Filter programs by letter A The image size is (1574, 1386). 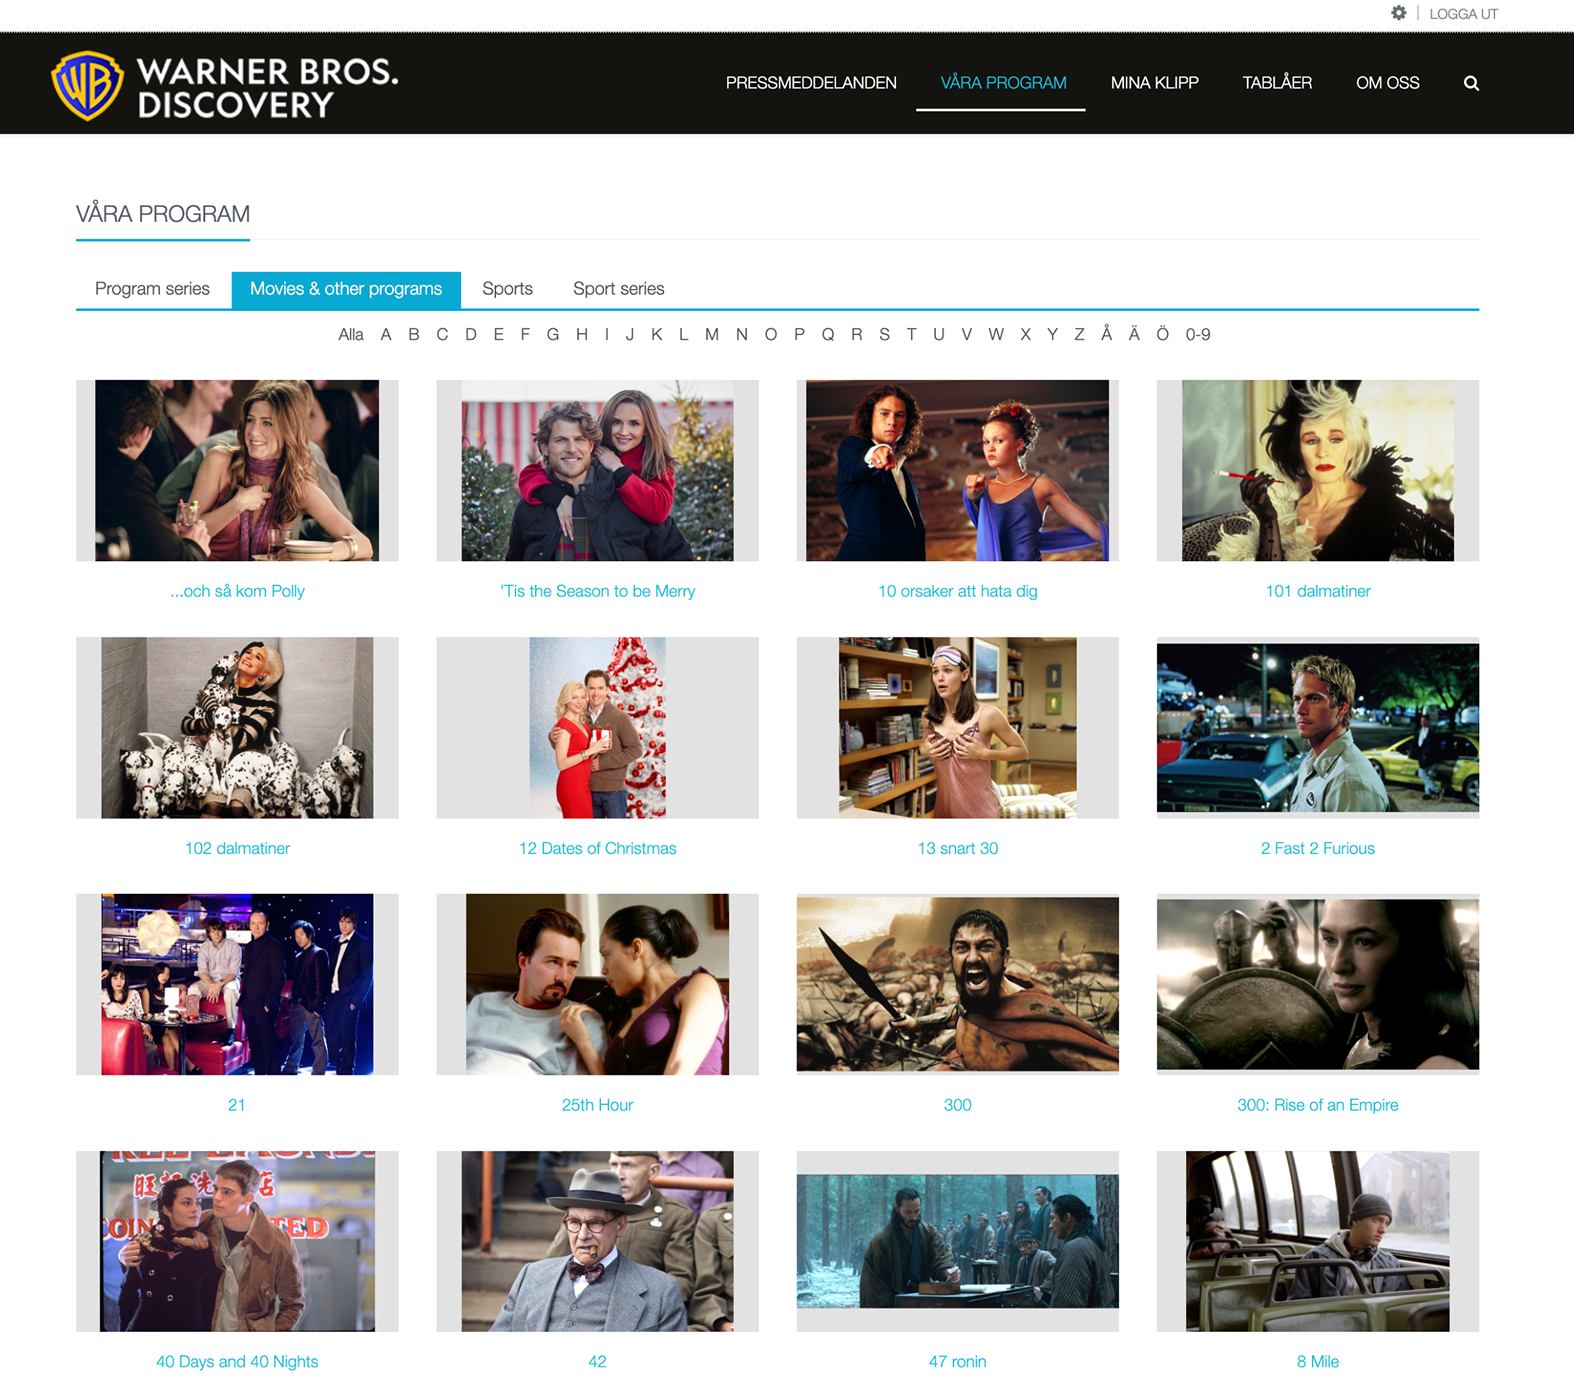[386, 335]
